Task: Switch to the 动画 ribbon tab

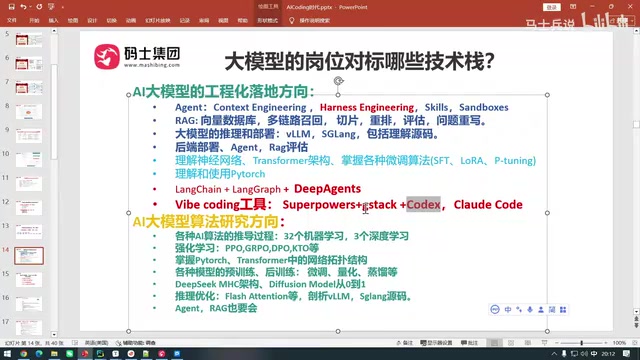Action: point(131,20)
